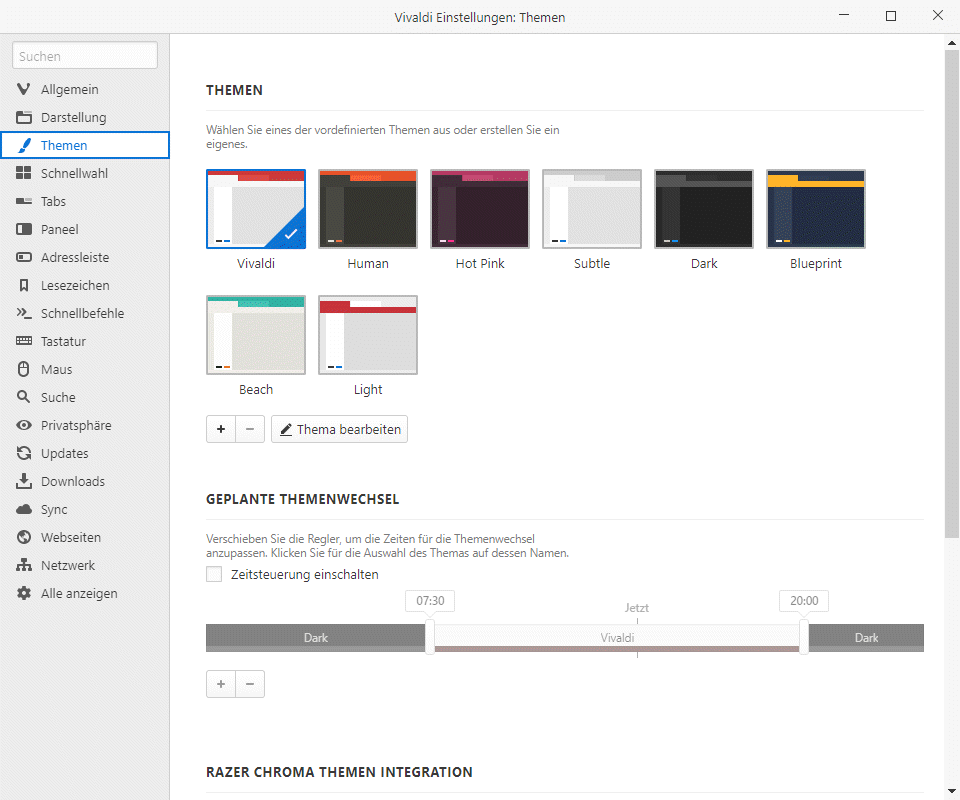This screenshot has height=800, width=960.
Task: Click the Vivaldi segment in schedule bar
Action: 617,637
